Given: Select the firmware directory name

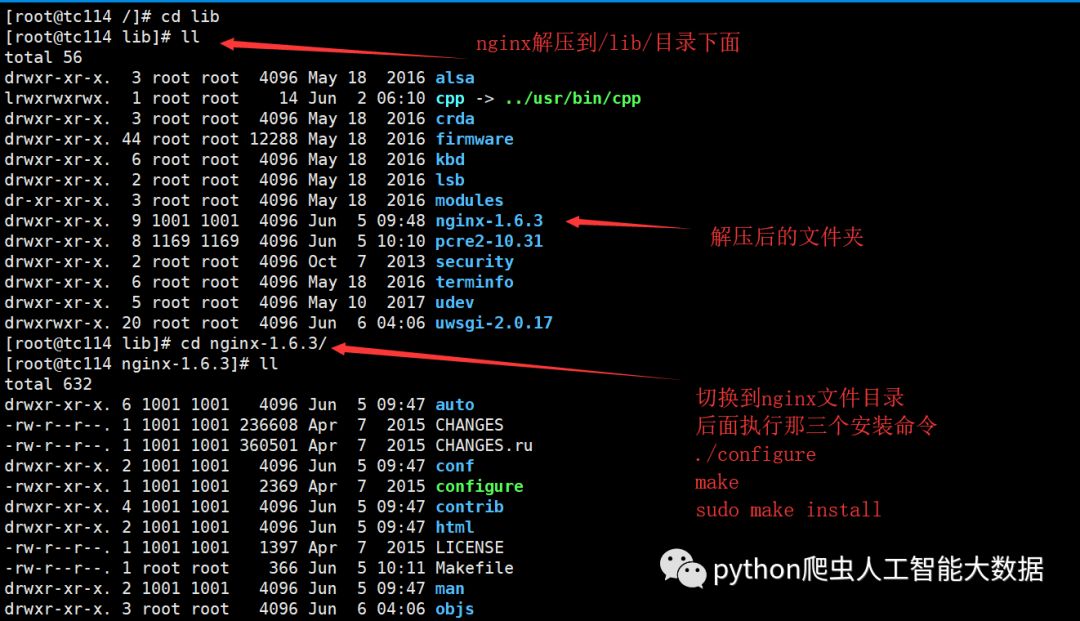Looking at the screenshot, I should pos(474,139).
